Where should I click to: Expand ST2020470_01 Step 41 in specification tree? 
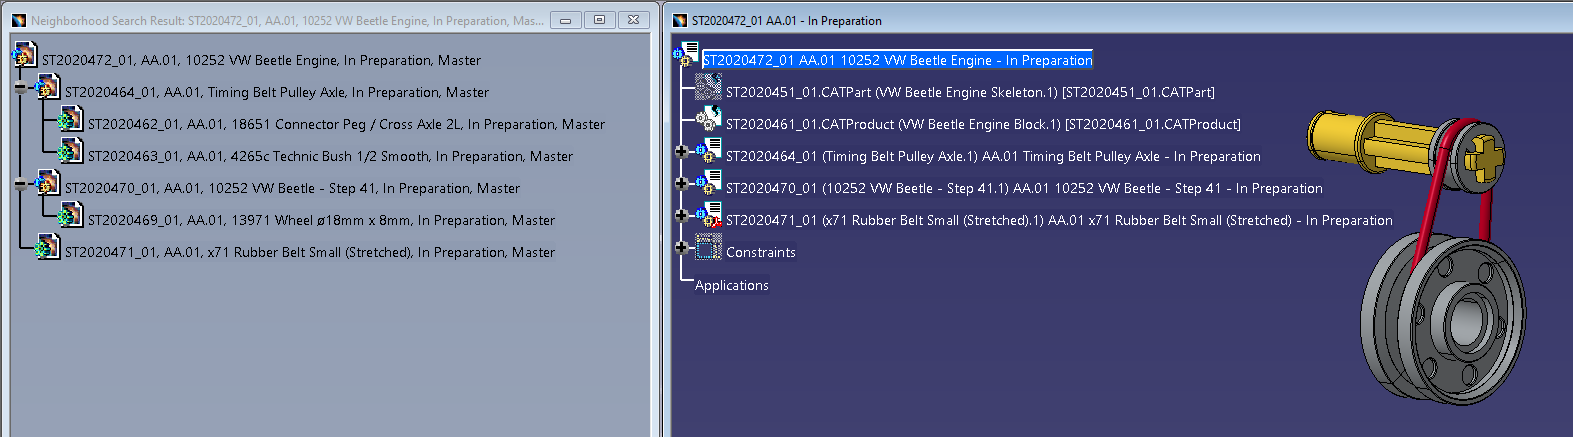[681, 184]
